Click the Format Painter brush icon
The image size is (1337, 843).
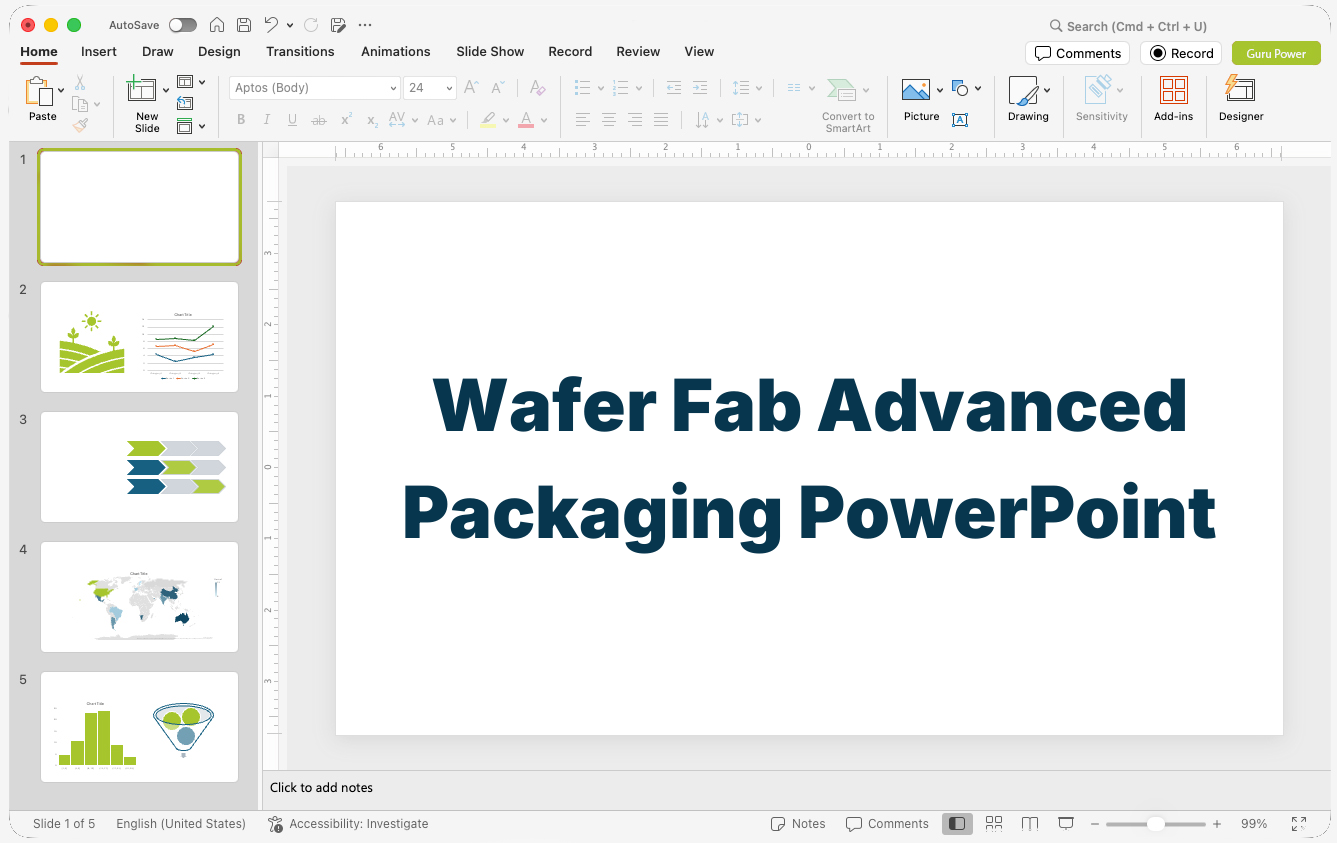pyautogui.click(x=80, y=125)
